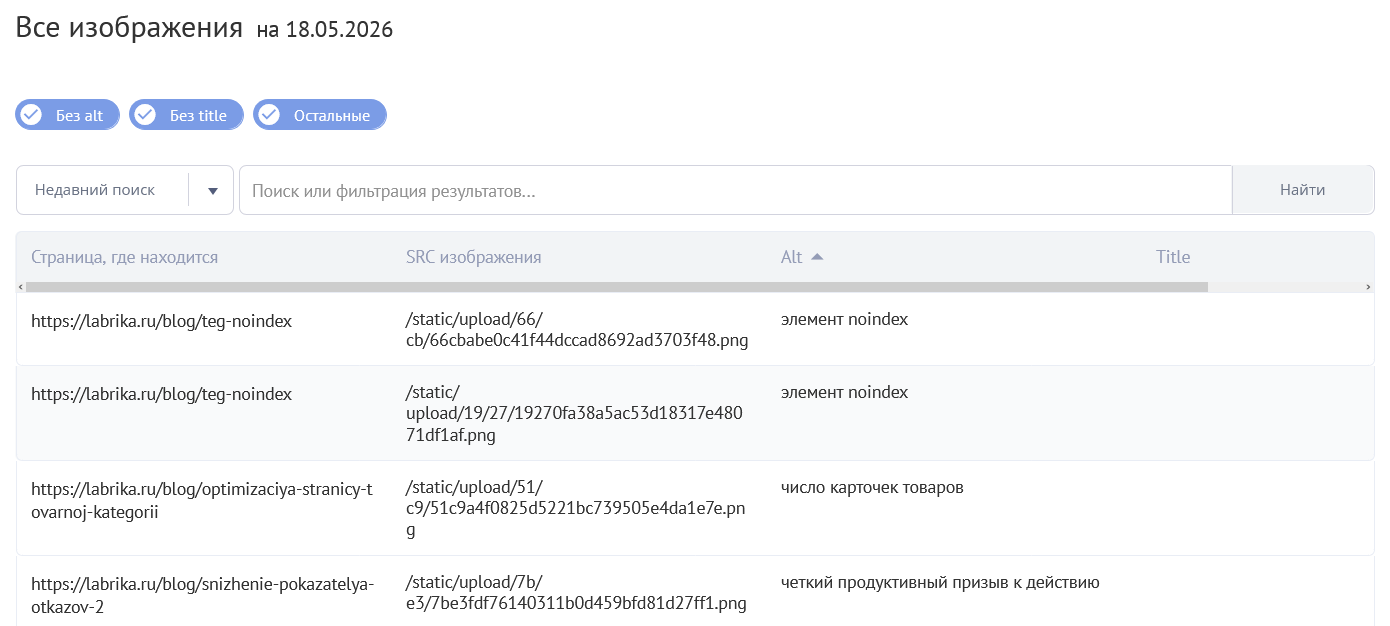Click SRC path starting /static/upload/19/27/
The width and height of the screenshot is (1390, 626).
click(574, 414)
